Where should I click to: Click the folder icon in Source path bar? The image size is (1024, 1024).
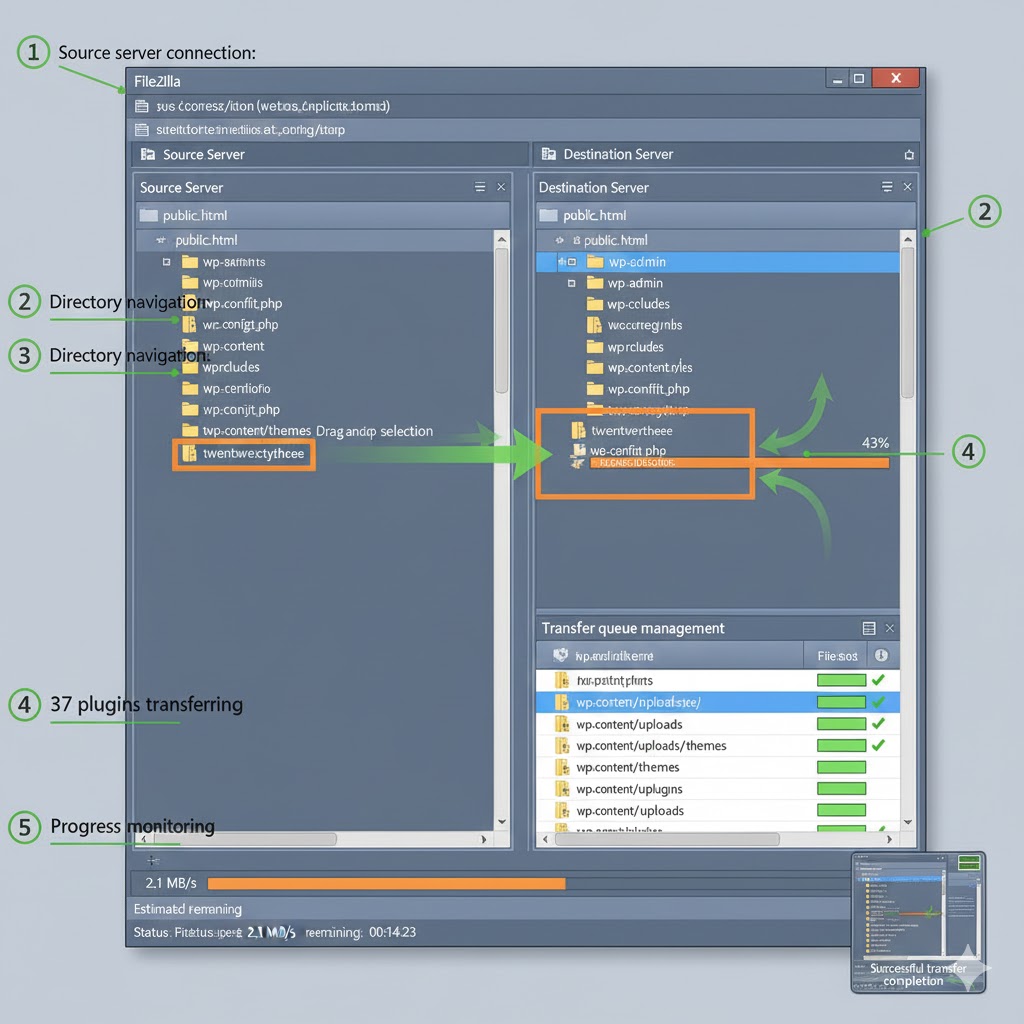point(149,215)
